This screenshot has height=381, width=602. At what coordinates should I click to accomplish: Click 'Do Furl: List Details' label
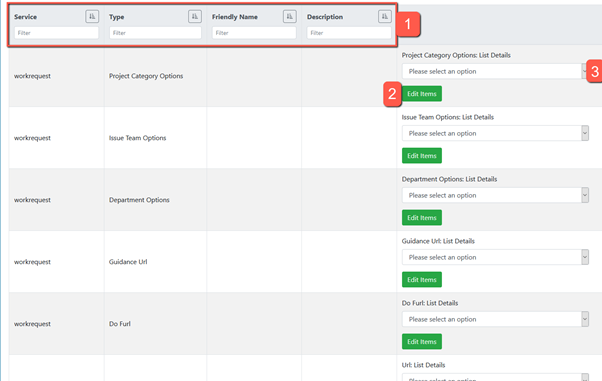(x=430, y=303)
